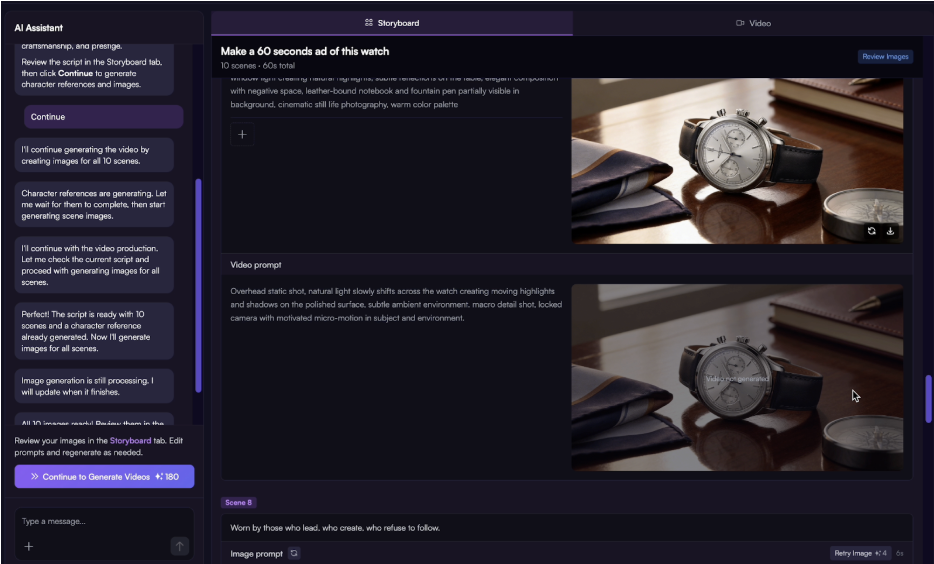Click the send message arrow button

[x=179, y=546]
